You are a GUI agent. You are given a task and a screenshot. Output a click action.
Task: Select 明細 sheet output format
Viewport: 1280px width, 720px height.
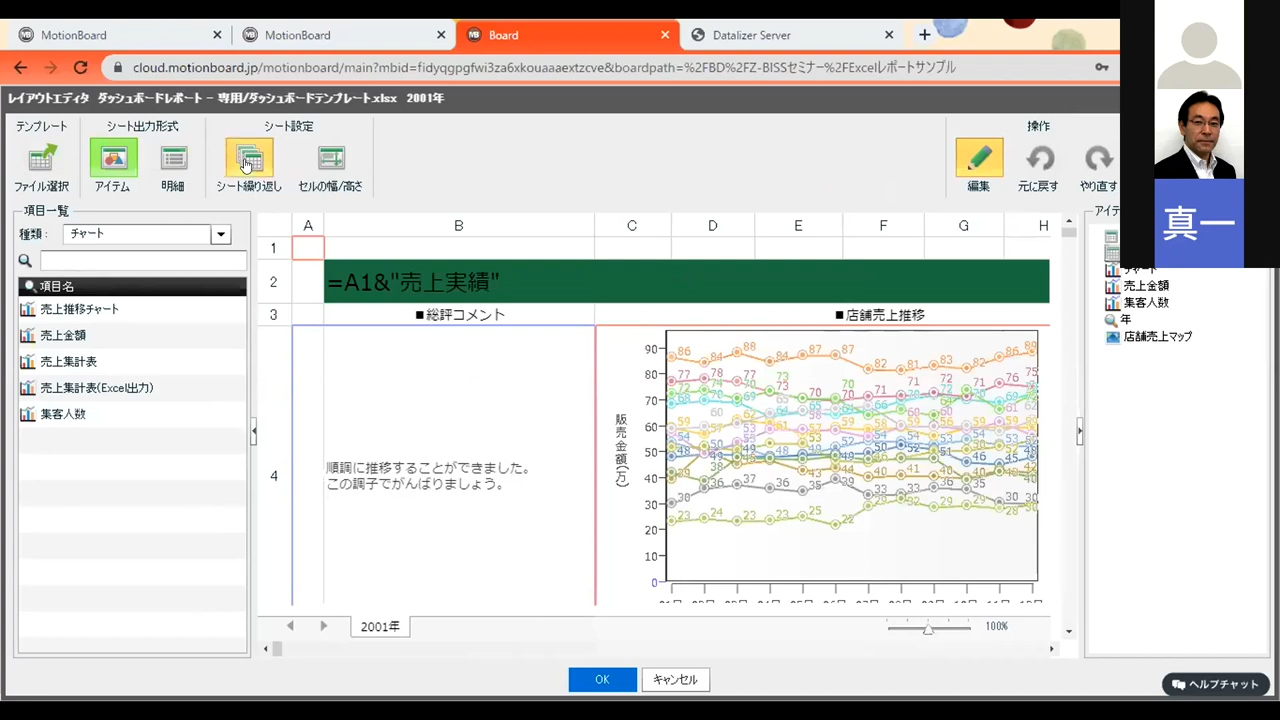pos(173,167)
